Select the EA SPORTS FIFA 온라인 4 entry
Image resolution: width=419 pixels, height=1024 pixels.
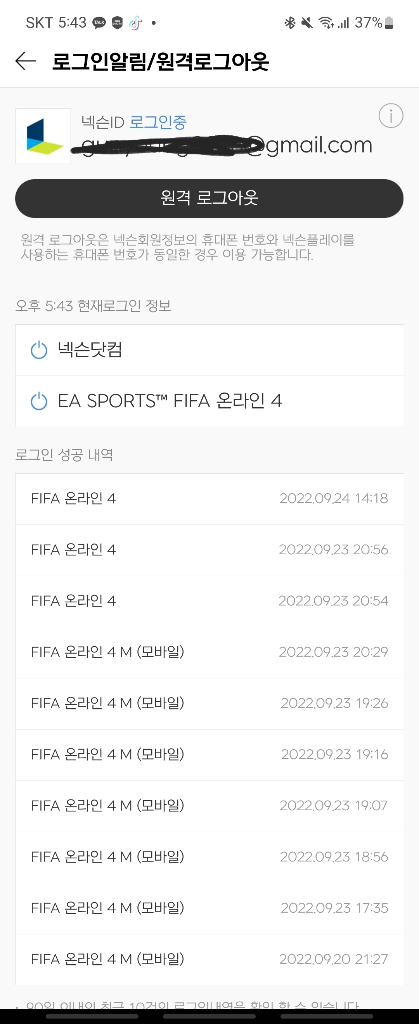tap(209, 401)
